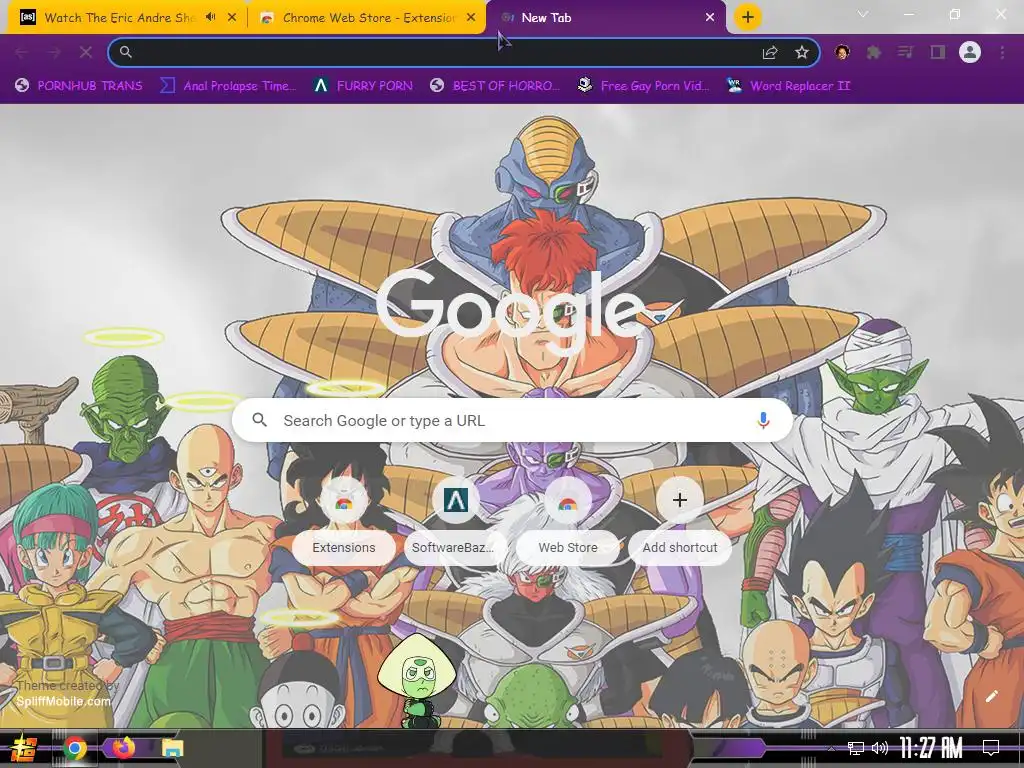Open the volume tray icon
This screenshot has width=1024, height=768.
(880, 748)
